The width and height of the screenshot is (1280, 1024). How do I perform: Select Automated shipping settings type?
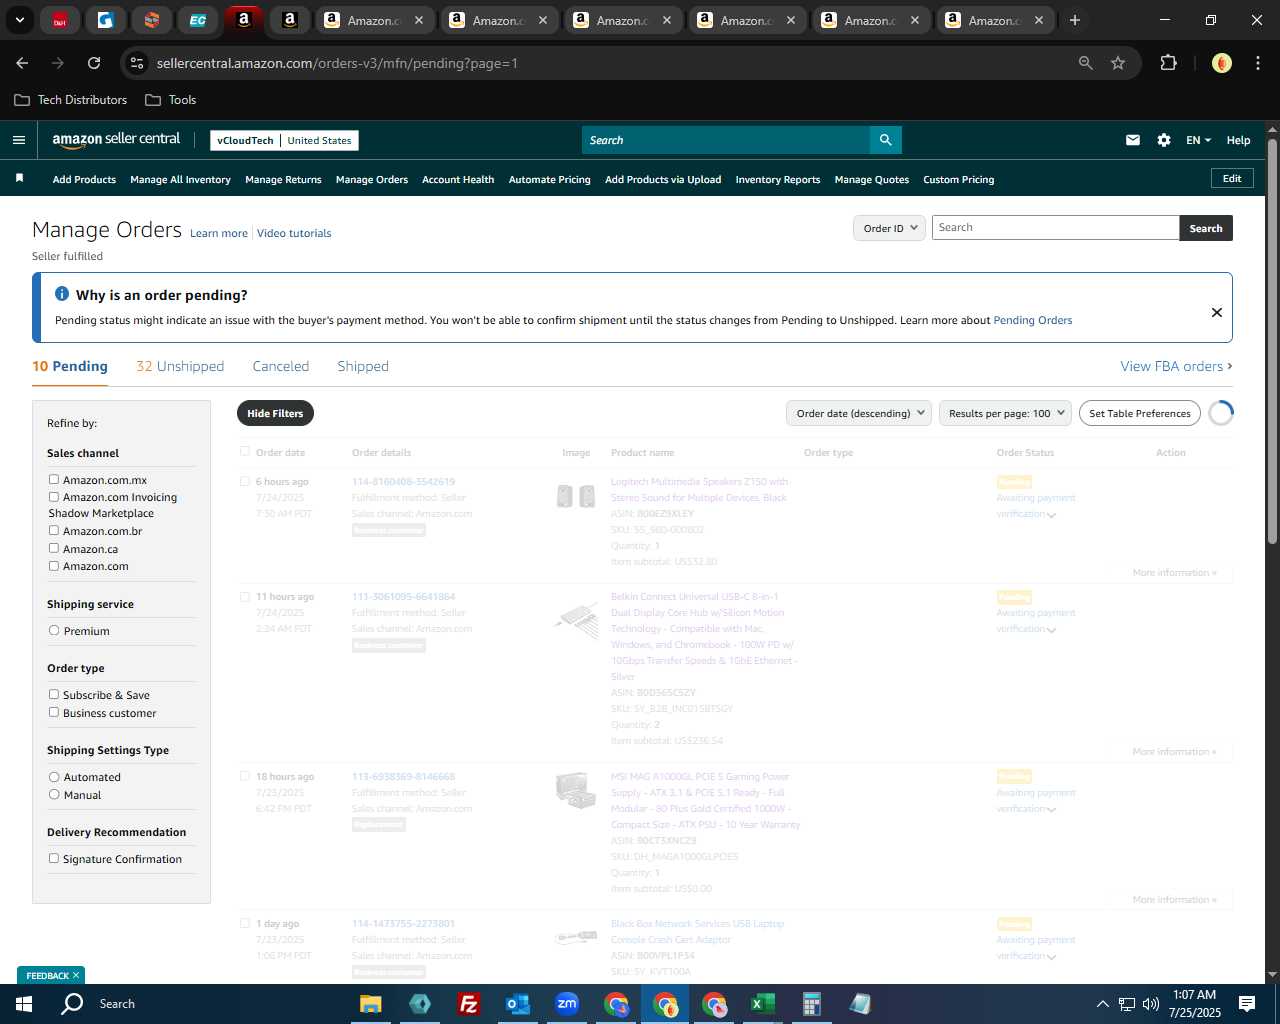pos(54,777)
